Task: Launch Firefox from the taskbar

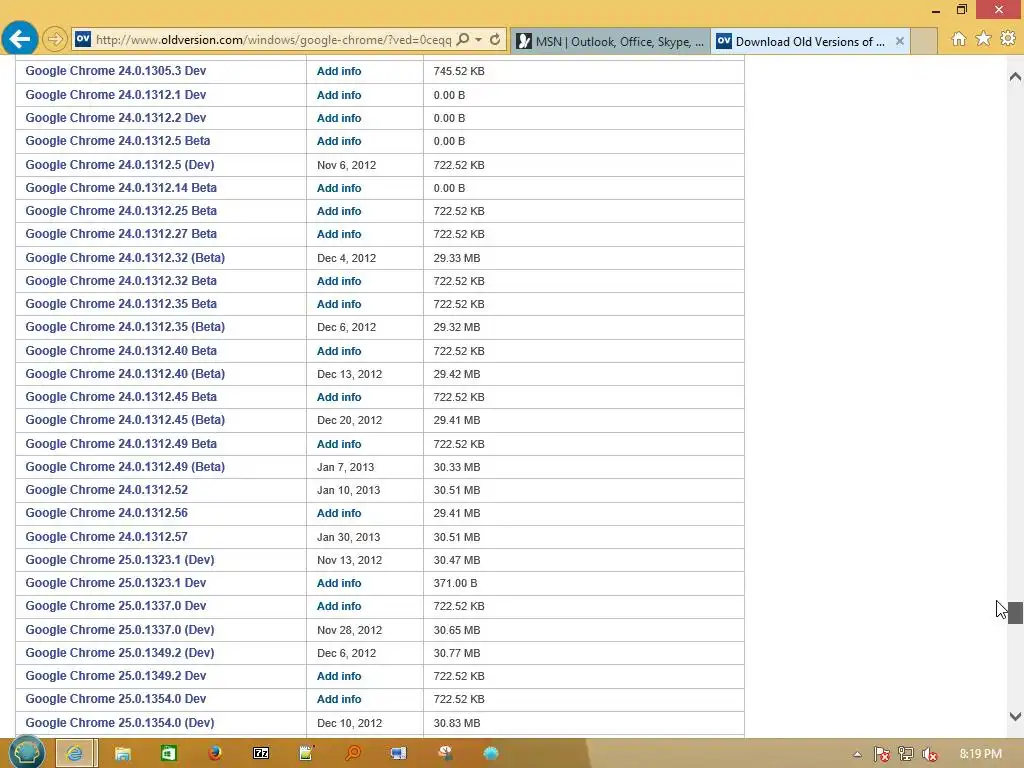Action: (x=214, y=753)
